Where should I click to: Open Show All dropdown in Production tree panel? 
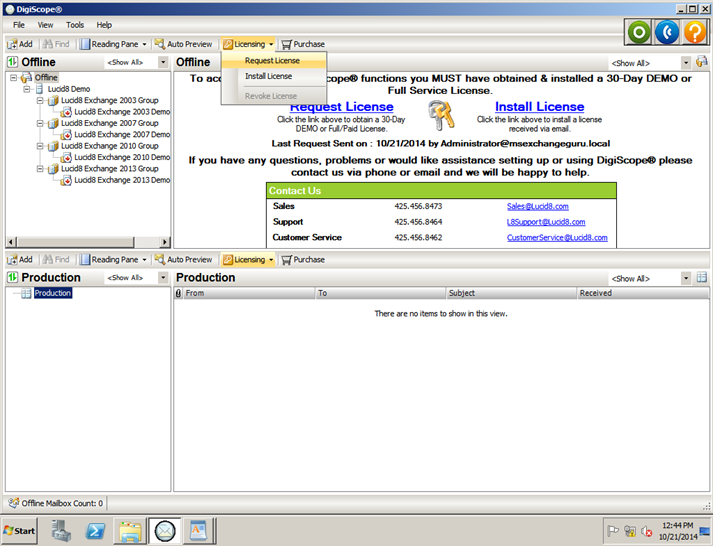[163, 277]
